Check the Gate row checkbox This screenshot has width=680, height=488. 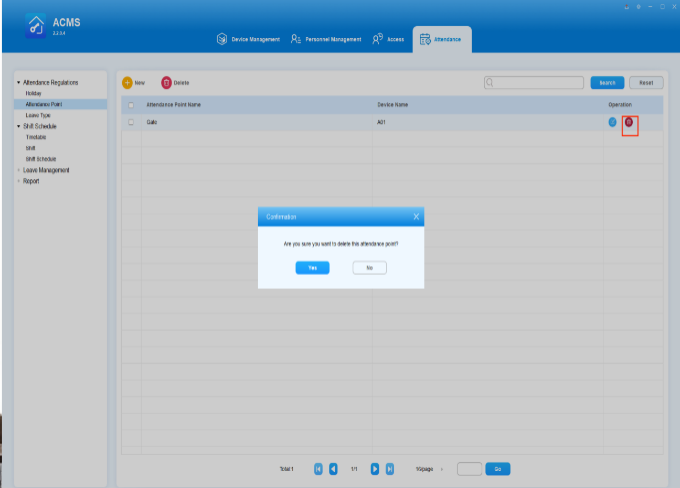point(130,122)
